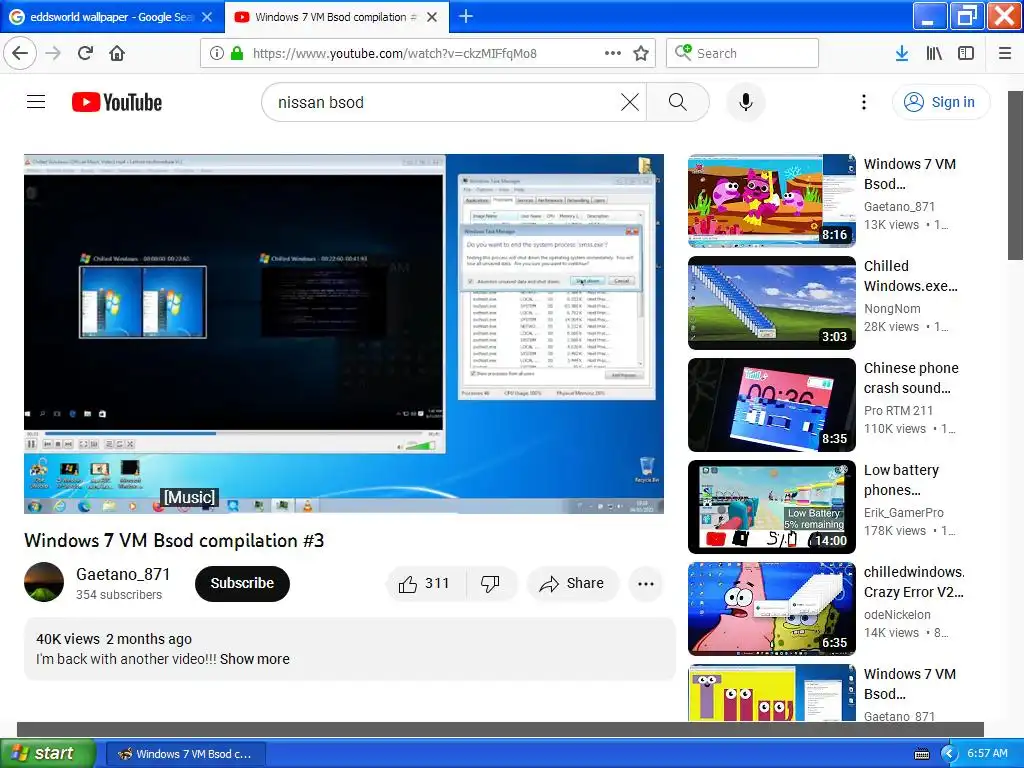Open the Gaetano_871 channel name link

click(123, 574)
